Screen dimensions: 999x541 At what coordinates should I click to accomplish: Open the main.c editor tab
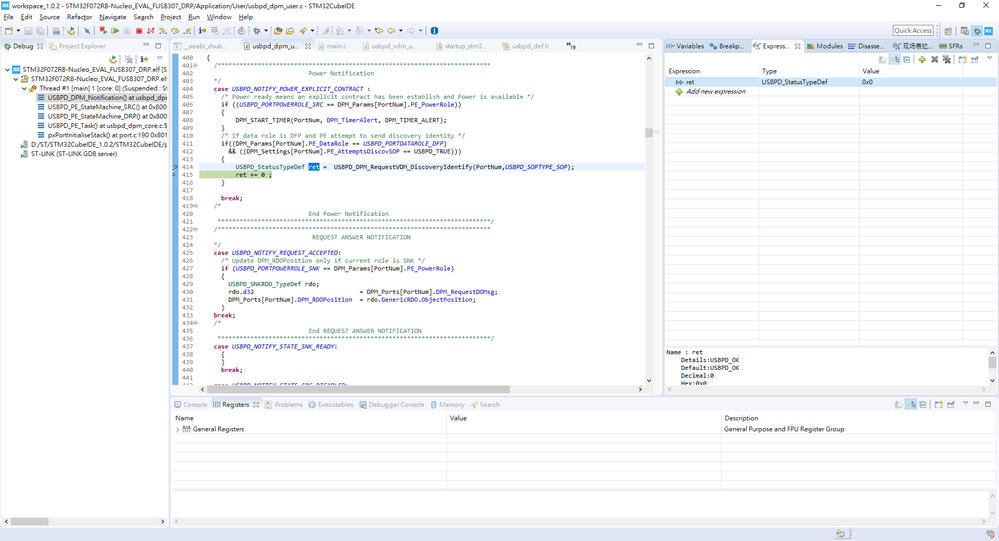[333, 46]
